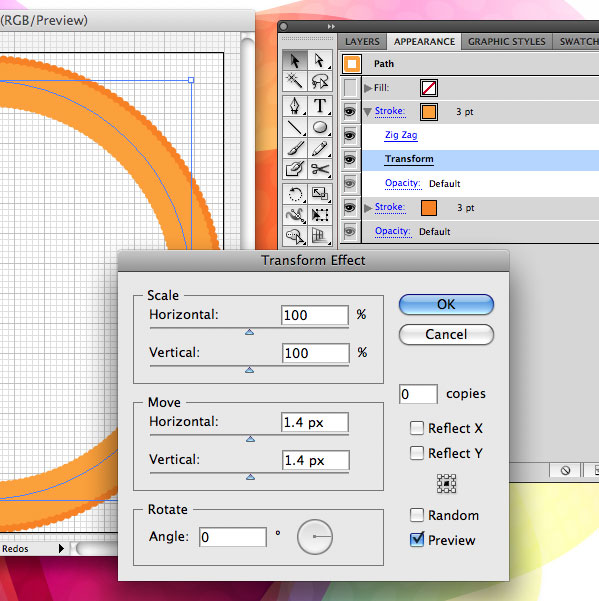Check the Random option
599x601 pixels.
(417, 515)
